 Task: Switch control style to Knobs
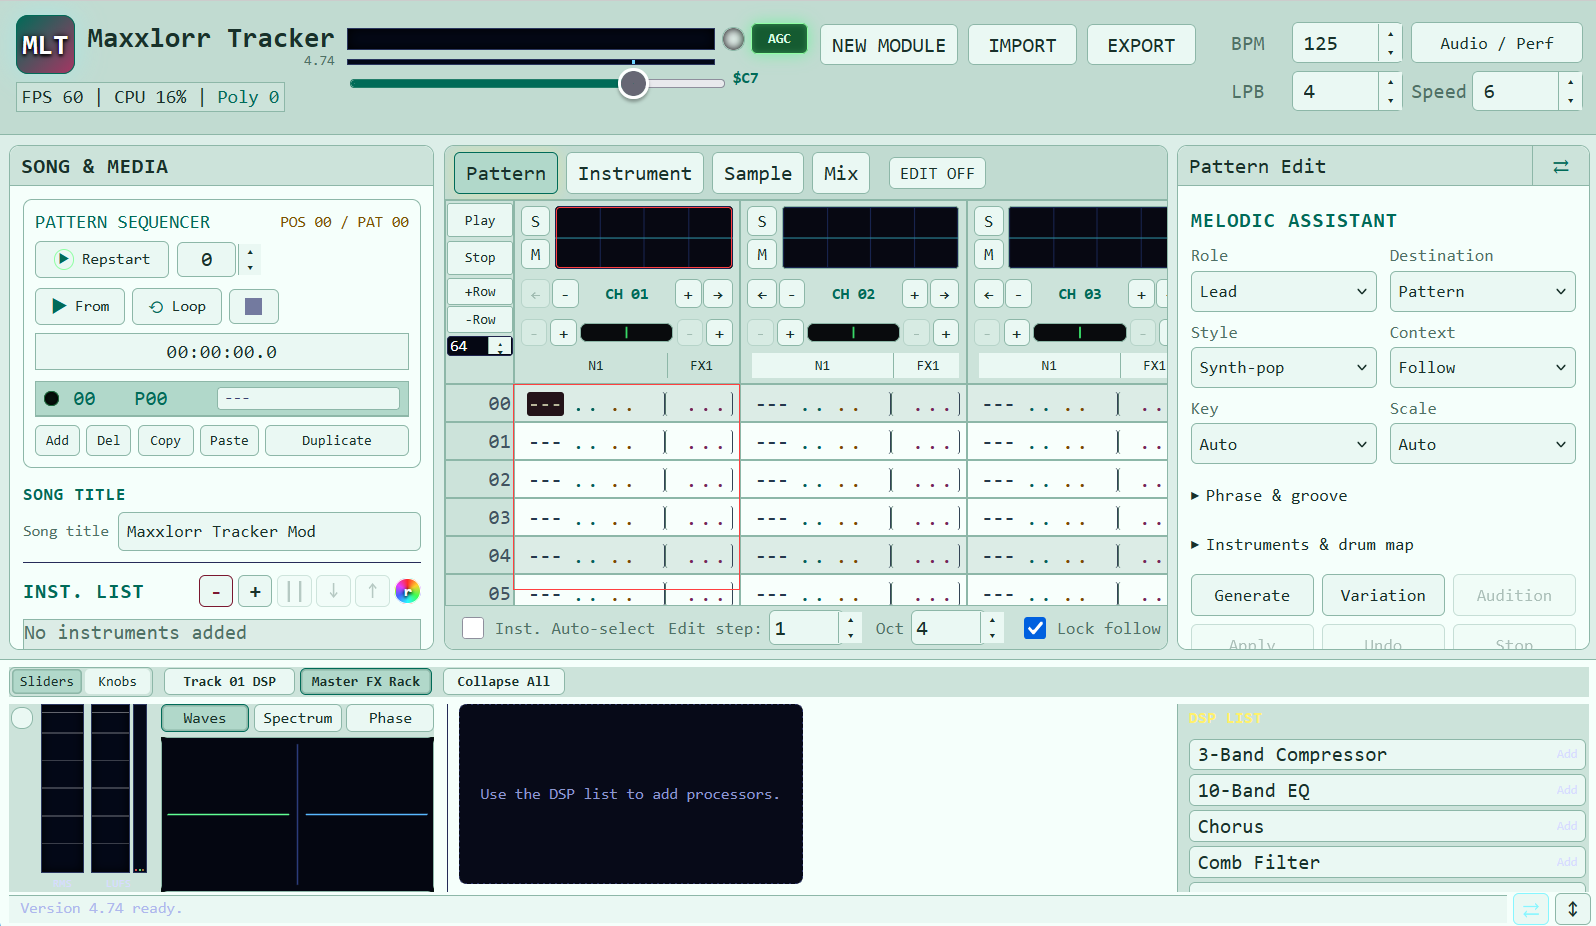tap(117, 681)
